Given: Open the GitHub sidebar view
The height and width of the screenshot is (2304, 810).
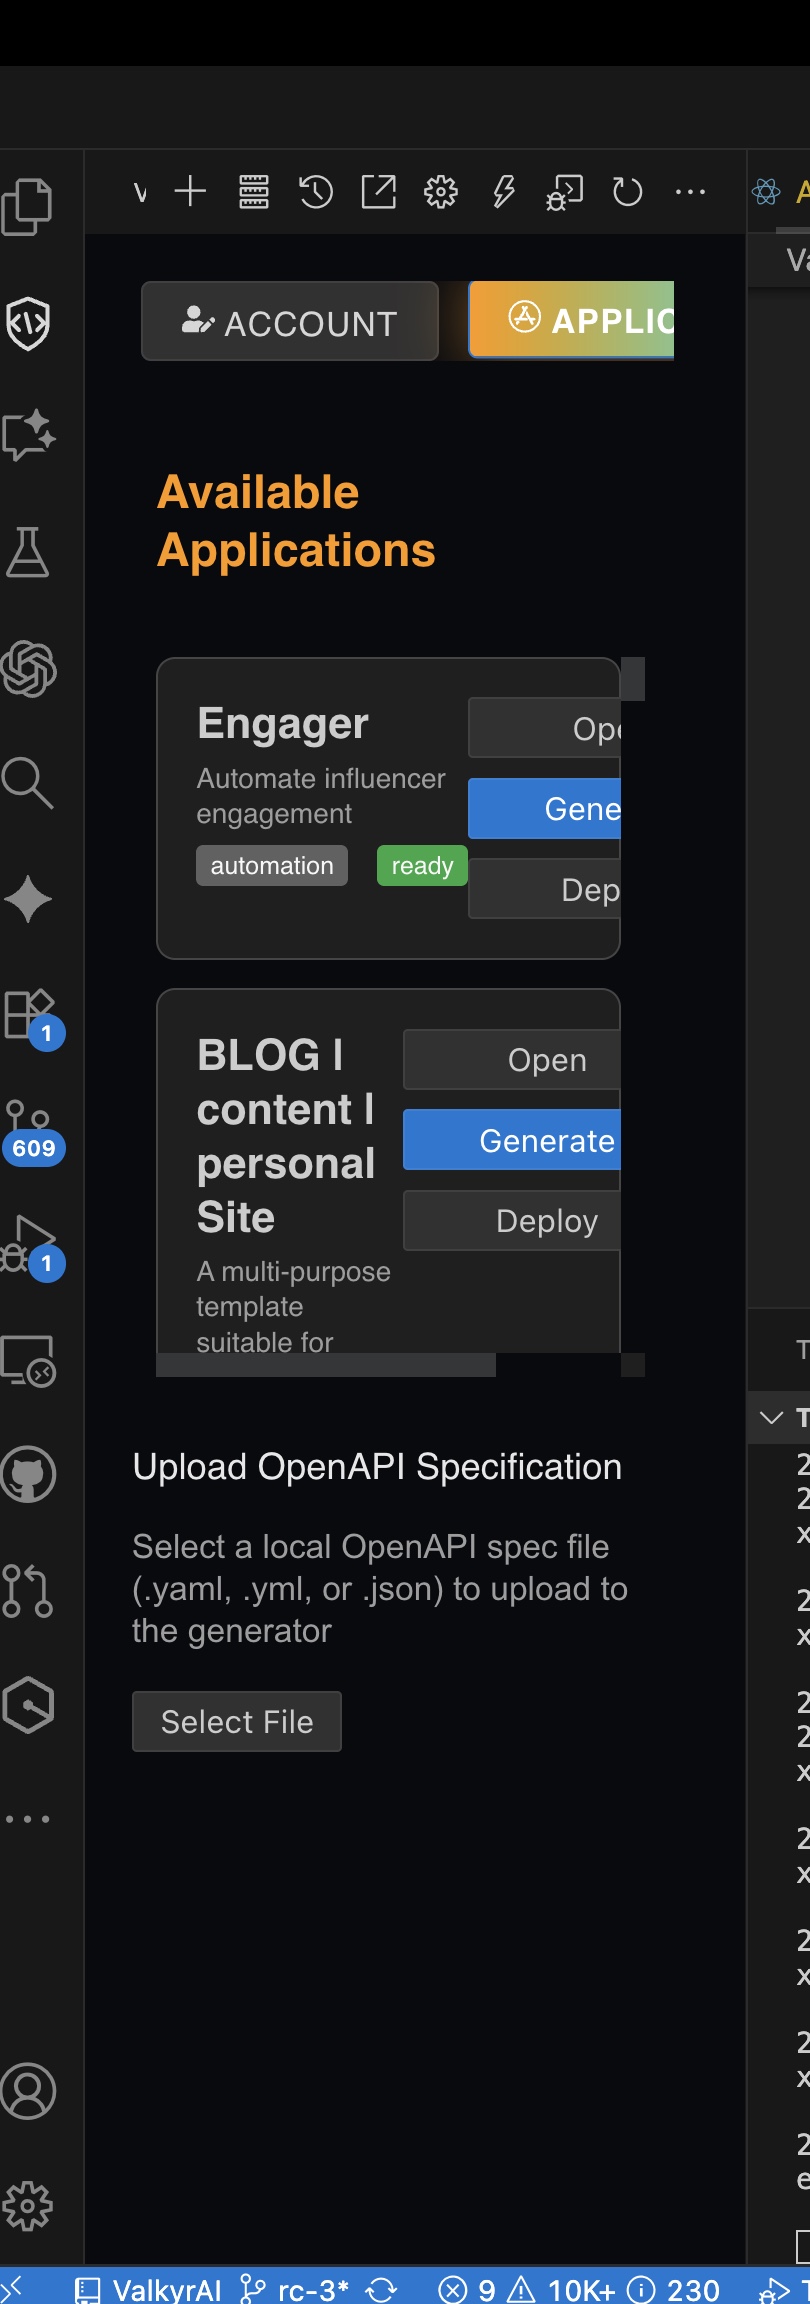Looking at the screenshot, I should pyautogui.click(x=28, y=1474).
